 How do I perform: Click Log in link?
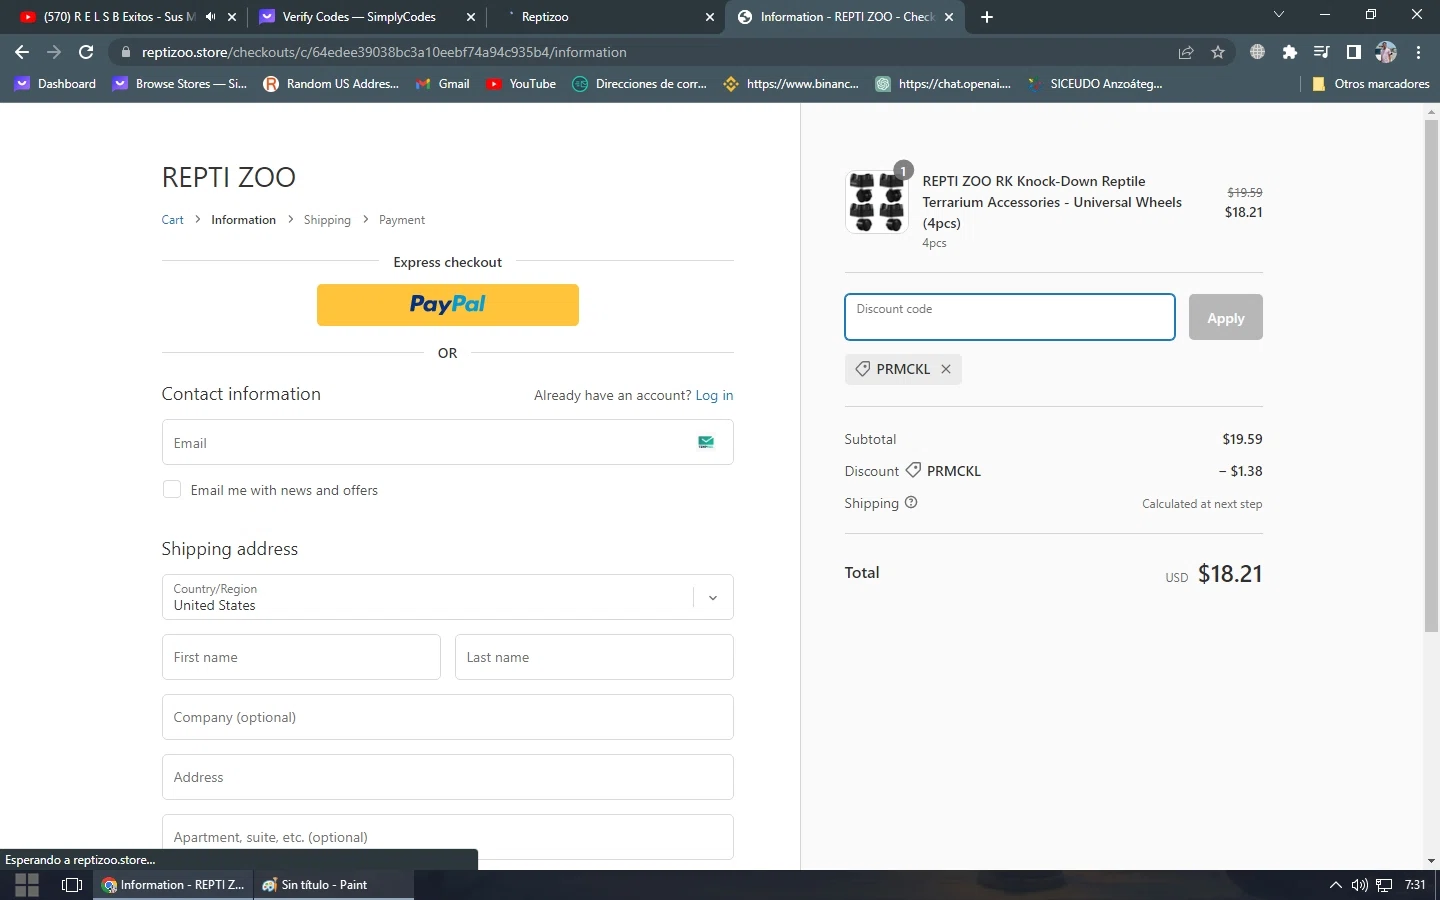click(x=714, y=395)
